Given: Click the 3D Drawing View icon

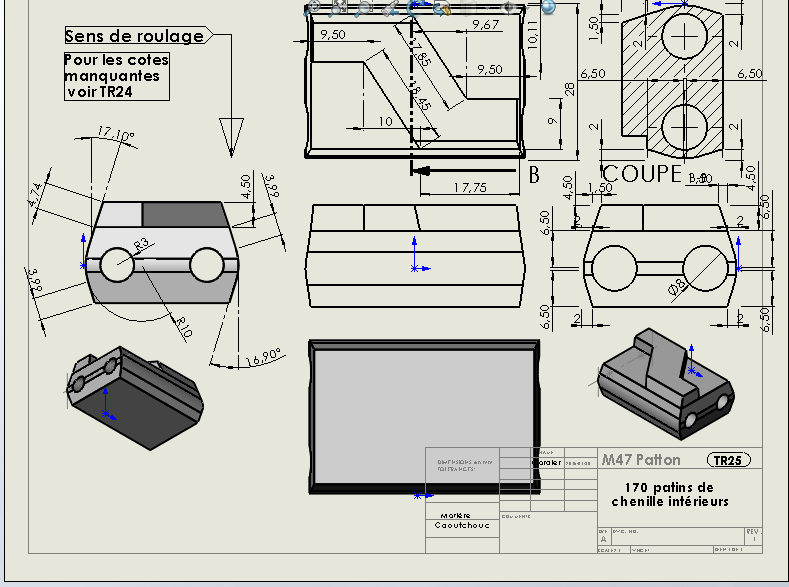Looking at the screenshot, I should (x=441, y=7).
